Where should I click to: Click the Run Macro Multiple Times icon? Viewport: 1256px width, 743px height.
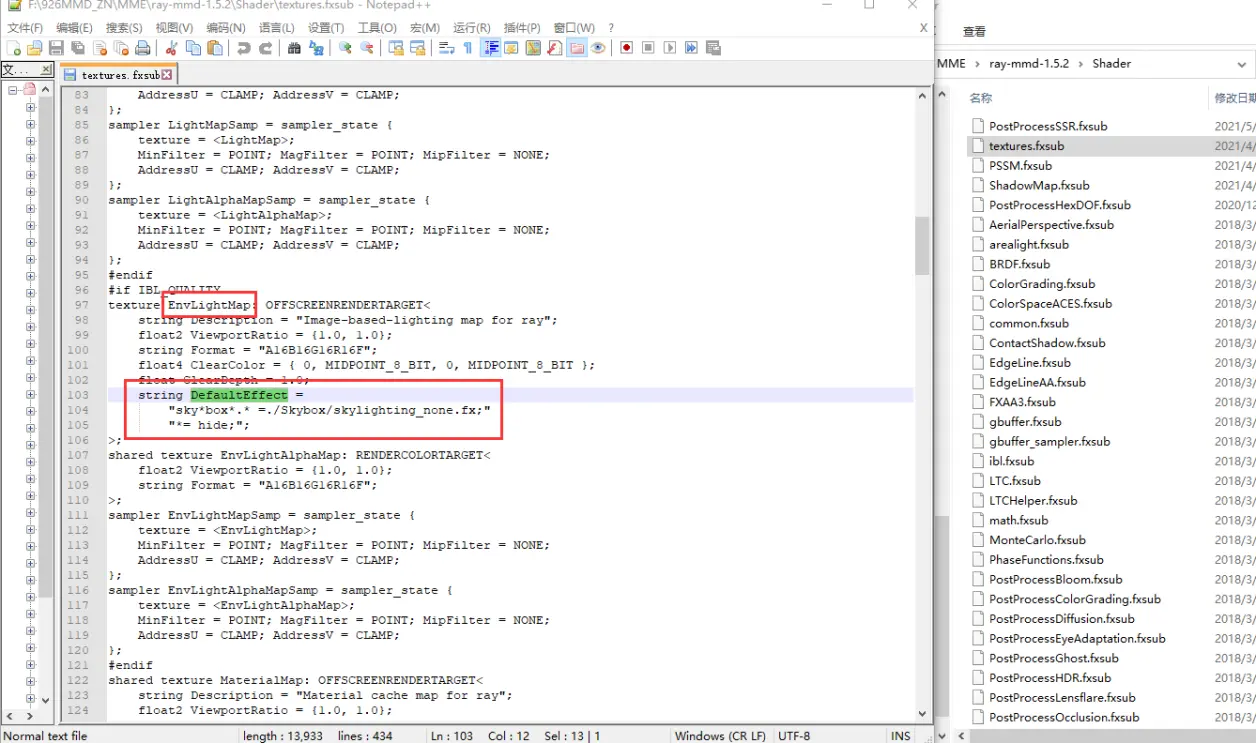point(691,48)
